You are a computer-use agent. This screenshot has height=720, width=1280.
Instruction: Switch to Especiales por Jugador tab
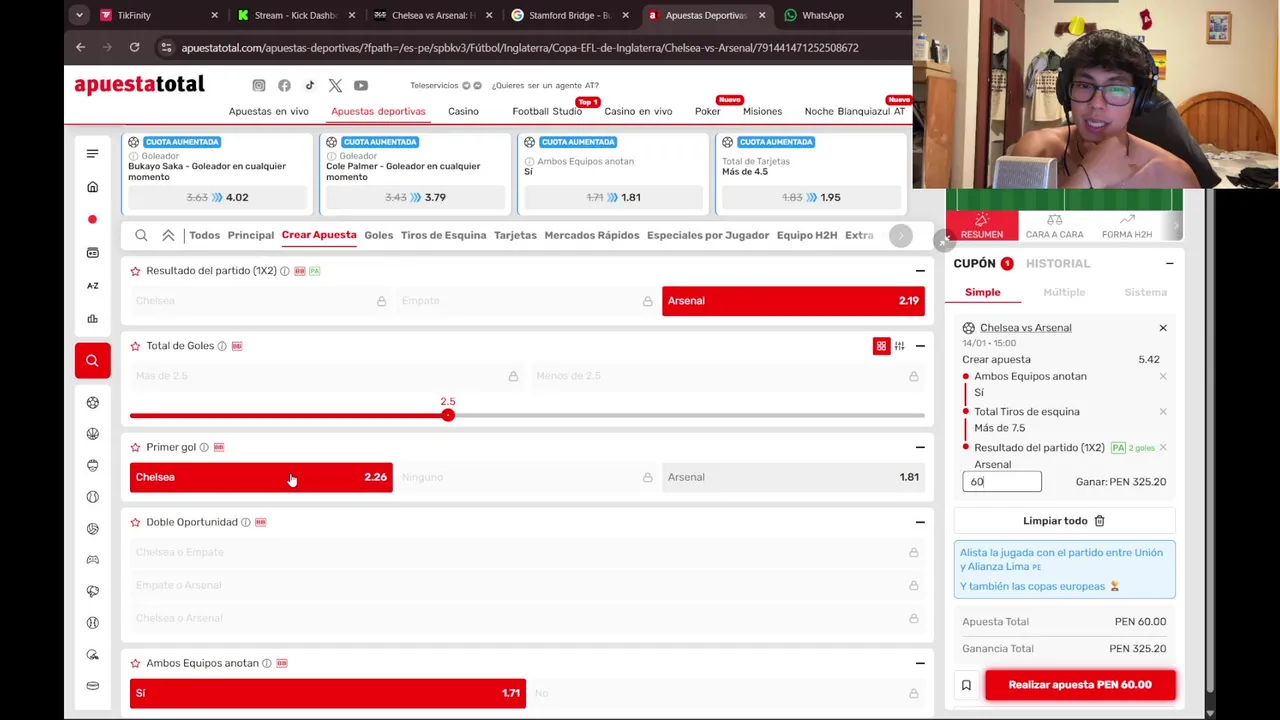(x=708, y=235)
